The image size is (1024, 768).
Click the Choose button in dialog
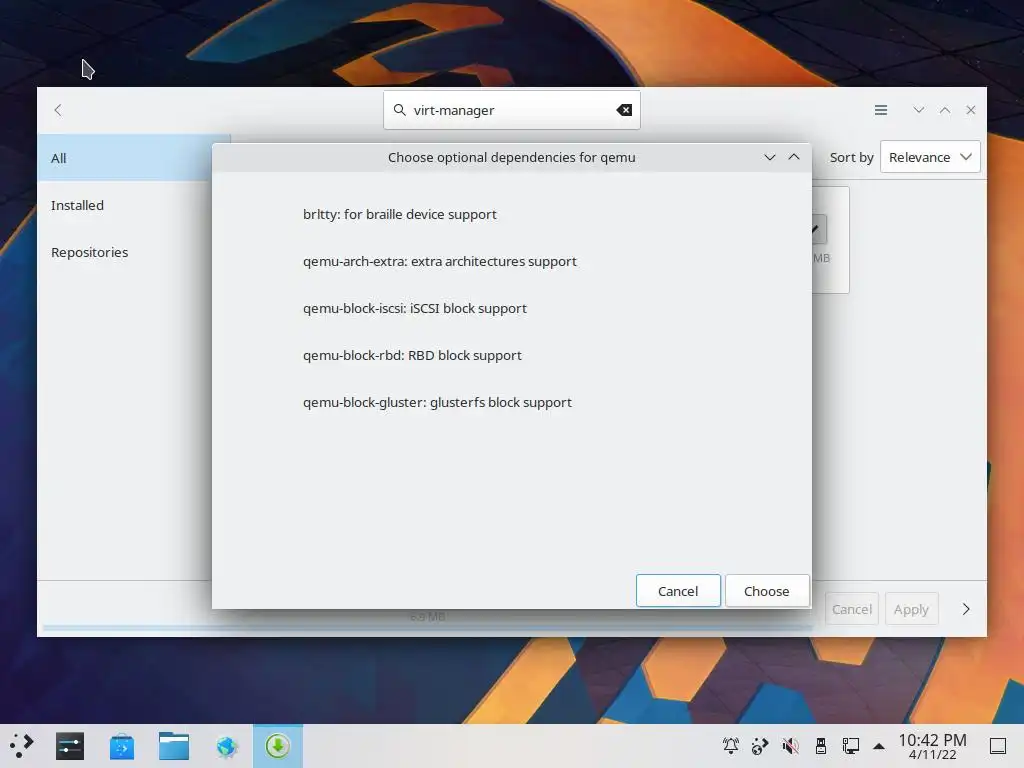(767, 591)
